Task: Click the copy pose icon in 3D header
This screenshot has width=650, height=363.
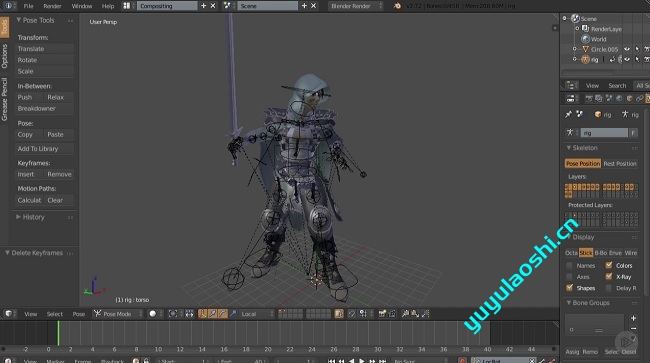Action: [405, 314]
